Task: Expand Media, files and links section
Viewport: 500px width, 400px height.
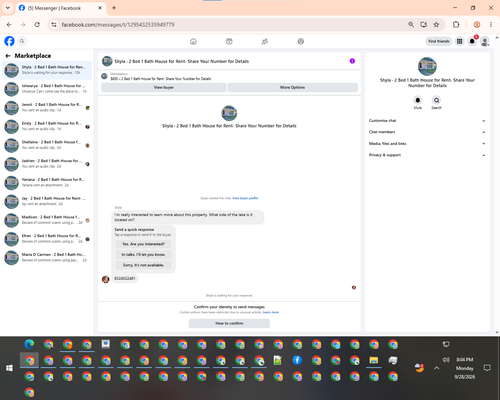Action: pos(427,144)
